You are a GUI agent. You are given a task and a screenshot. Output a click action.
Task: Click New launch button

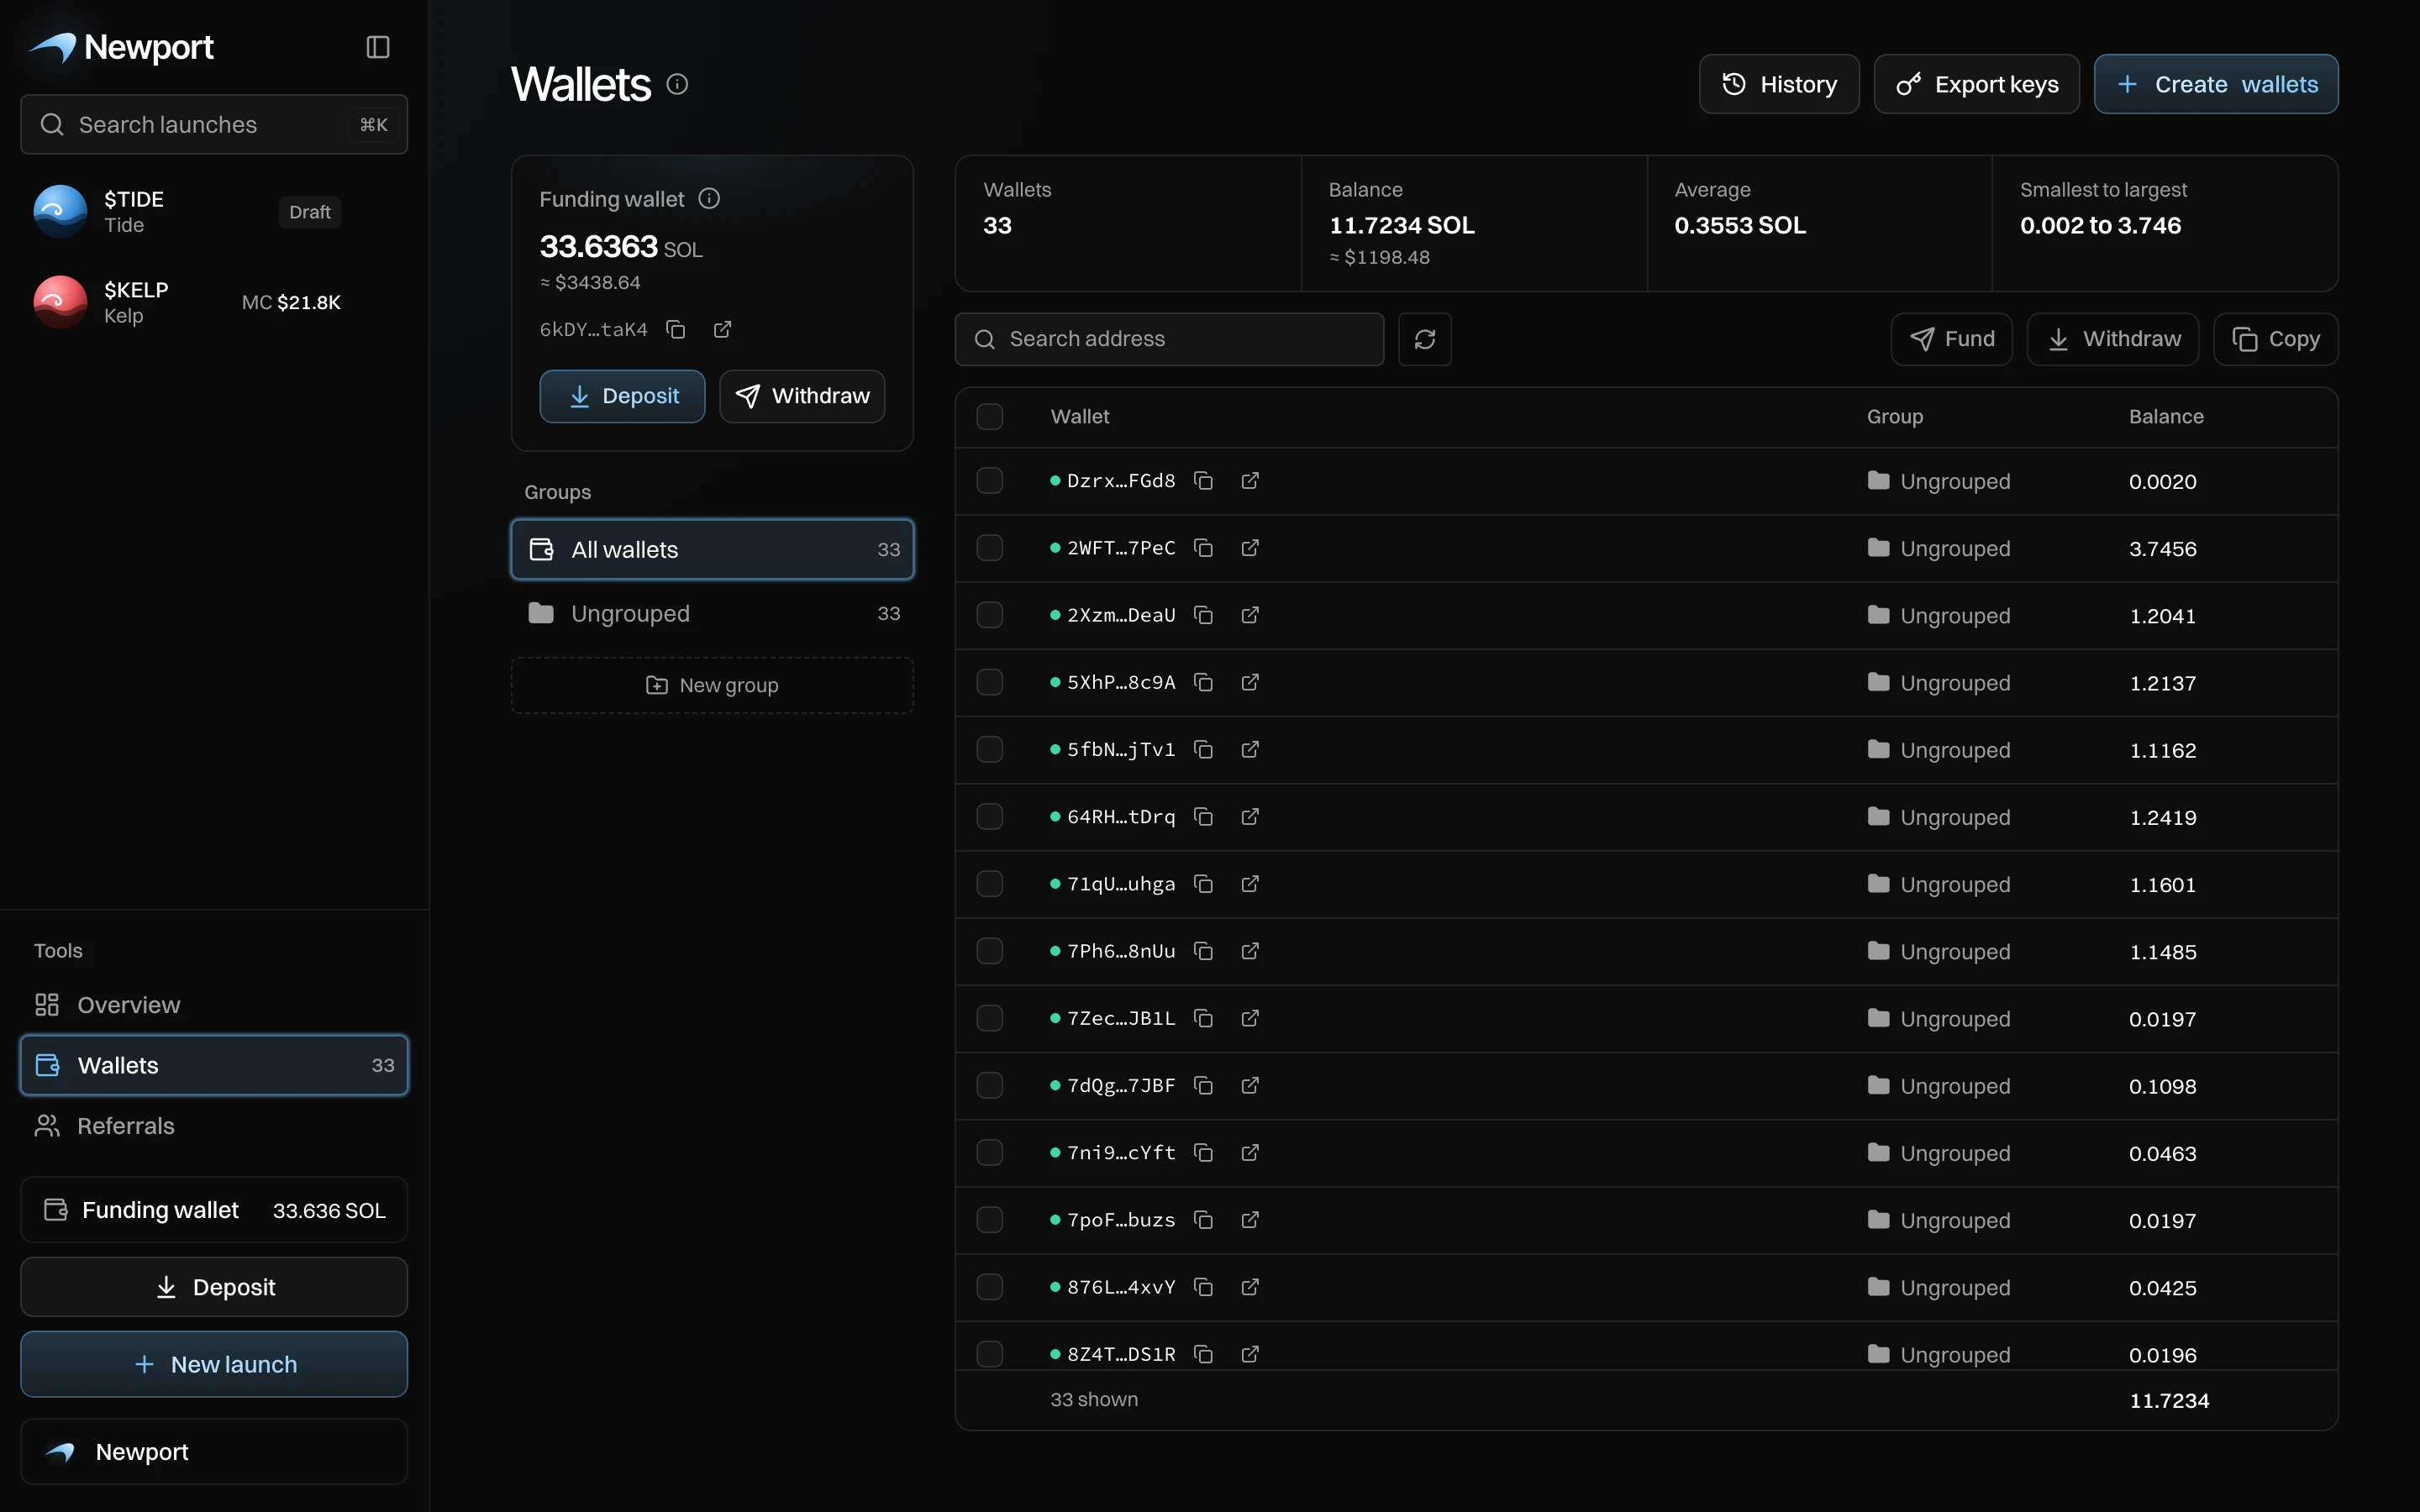click(x=214, y=1364)
